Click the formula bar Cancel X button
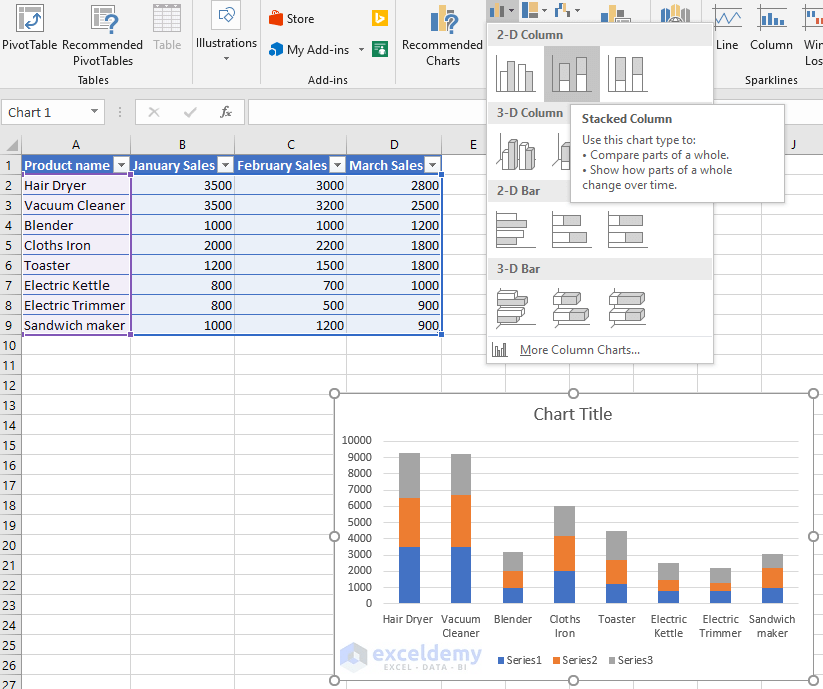Image resolution: width=823 pixels, height=689 pixels. [x=154, y=112]
